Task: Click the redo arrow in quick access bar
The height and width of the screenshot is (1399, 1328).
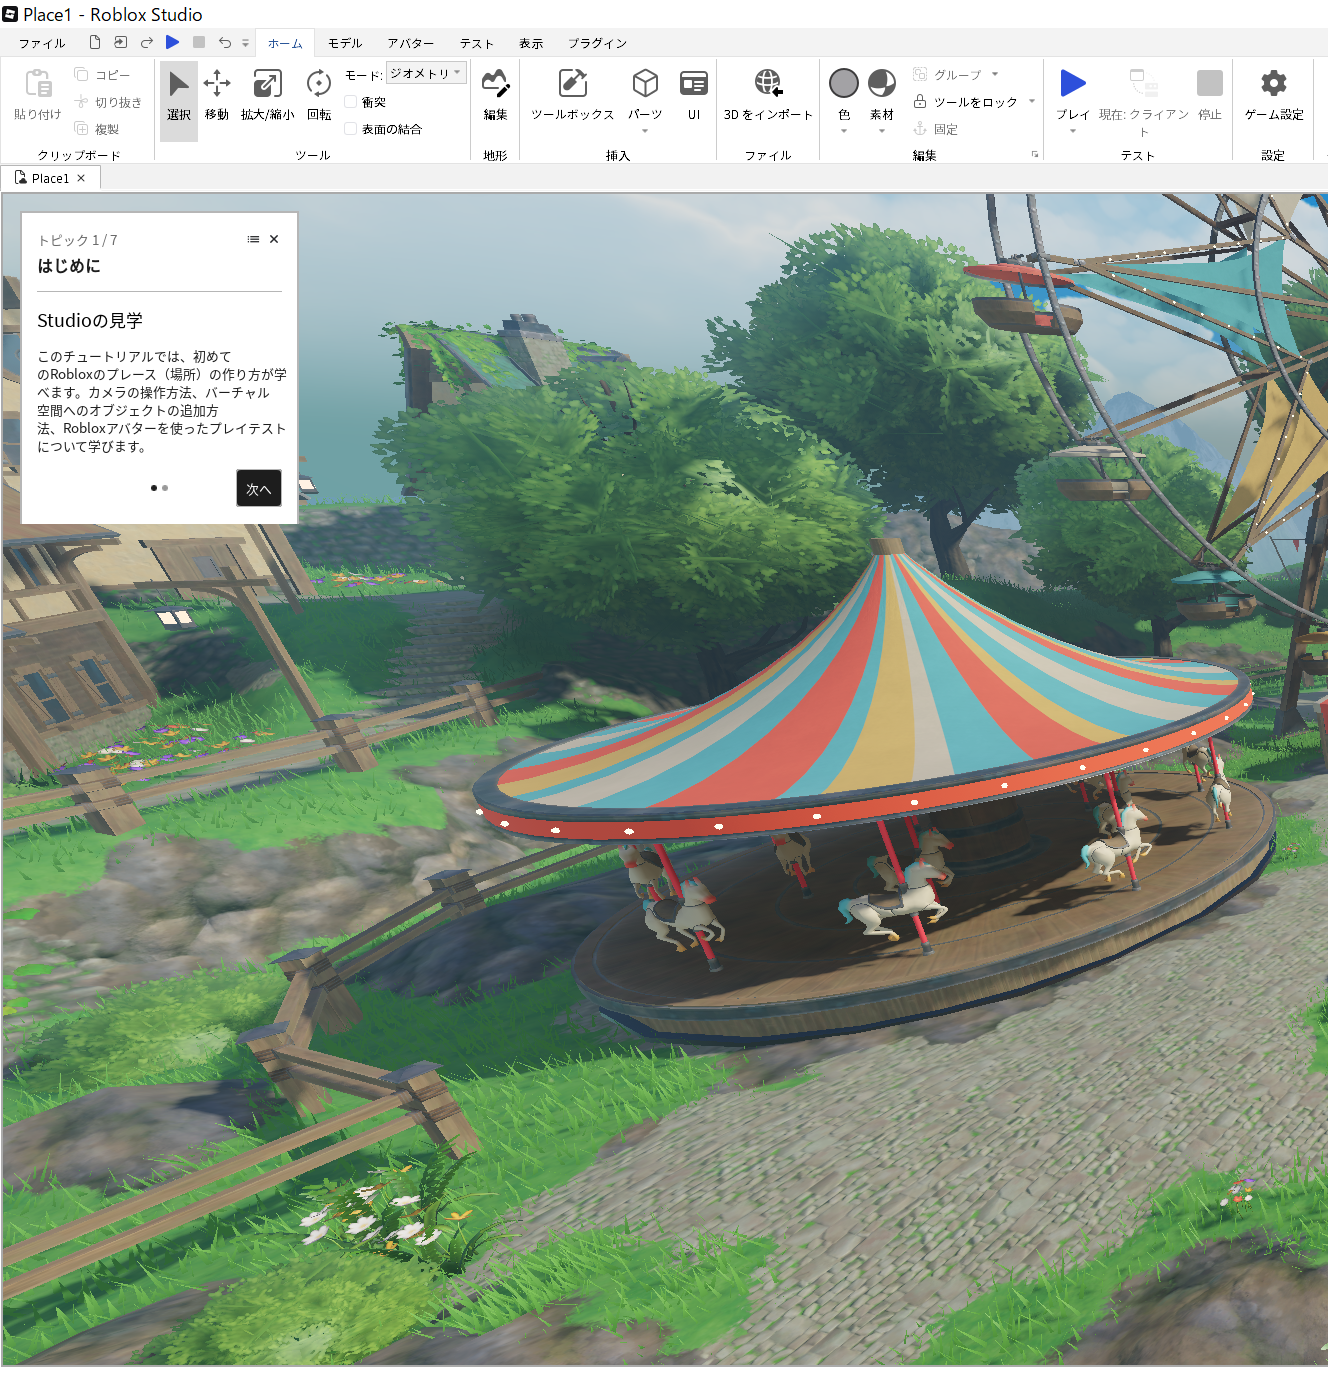Action: point(147,42)
